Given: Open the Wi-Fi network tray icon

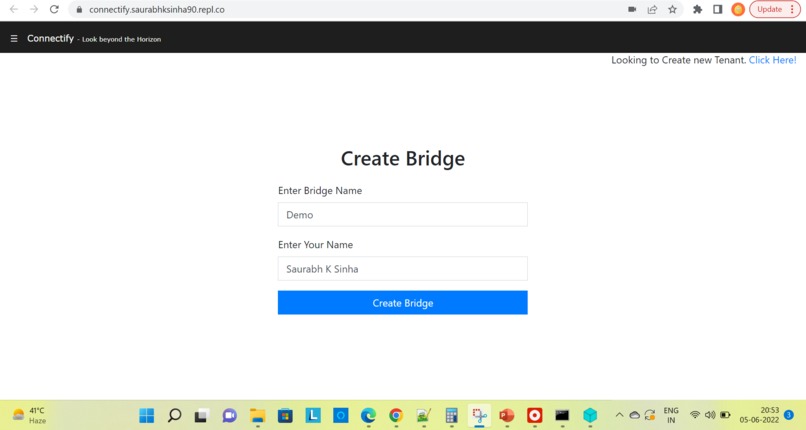Looking at the screenshot, I should (x=695, y=415).
